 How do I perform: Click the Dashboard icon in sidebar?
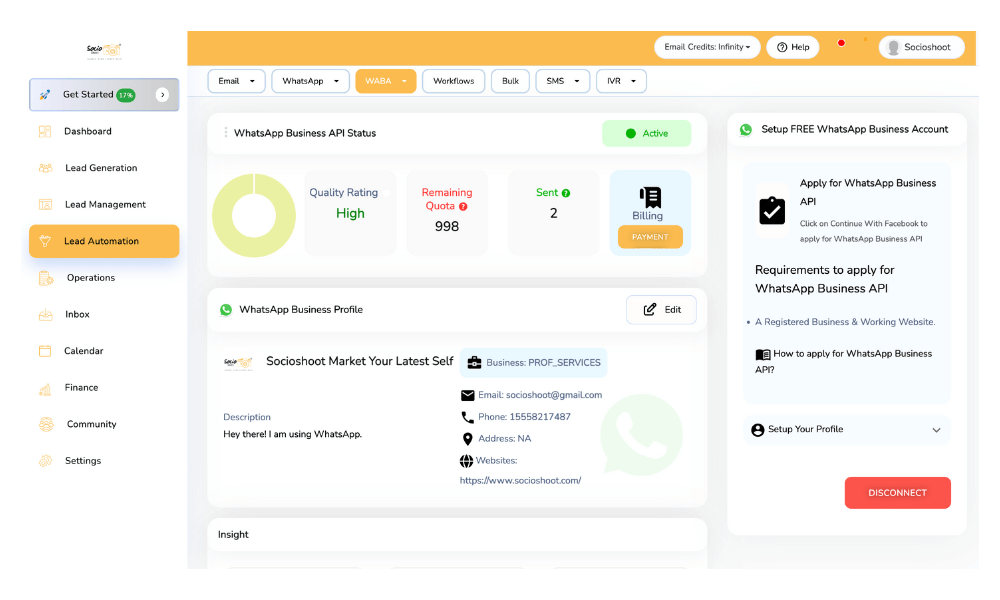(x=45, y=131)
